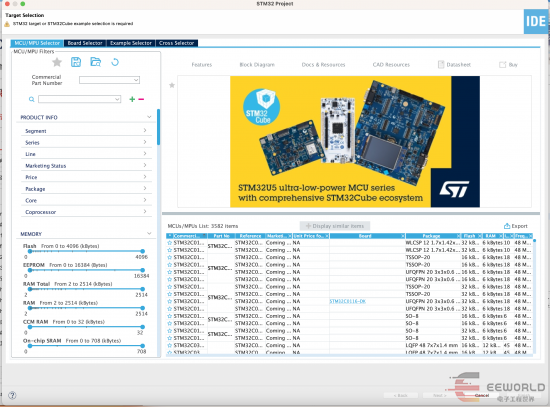
Task: Switch to the Board Selector tab
Action: point(85,43)
